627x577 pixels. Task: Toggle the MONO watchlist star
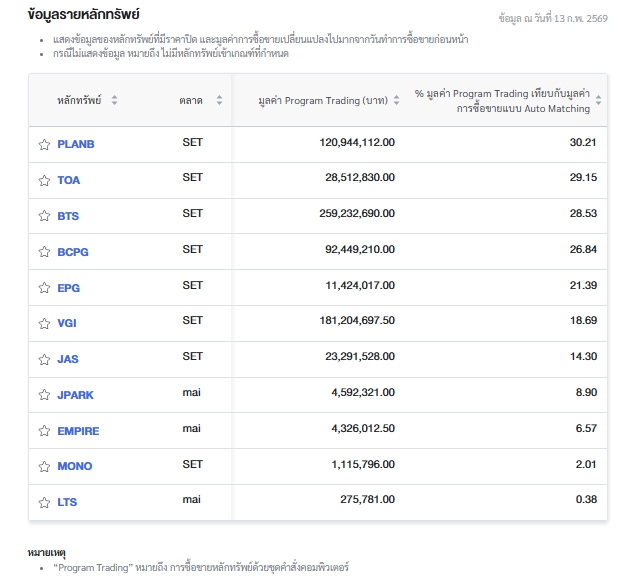[44, 467]
